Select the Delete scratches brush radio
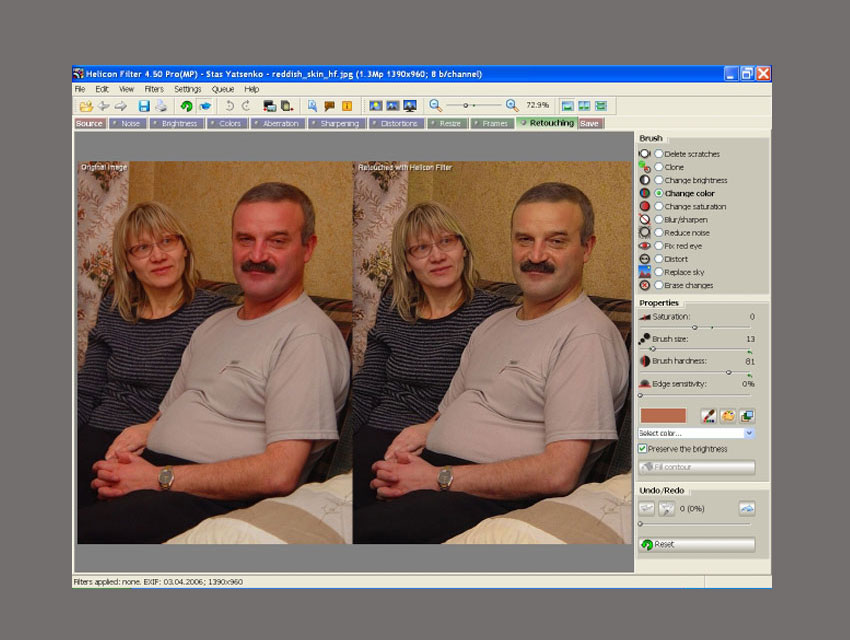The height and width of the screenshot is (640, 850). (x=659, y=154)
